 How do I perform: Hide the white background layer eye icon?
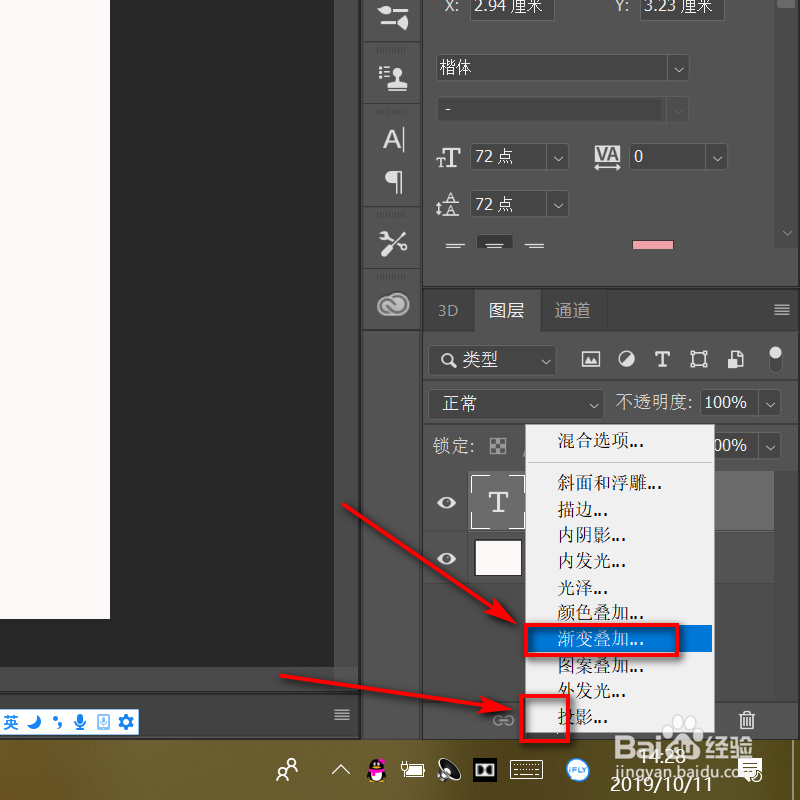point(446,558)
